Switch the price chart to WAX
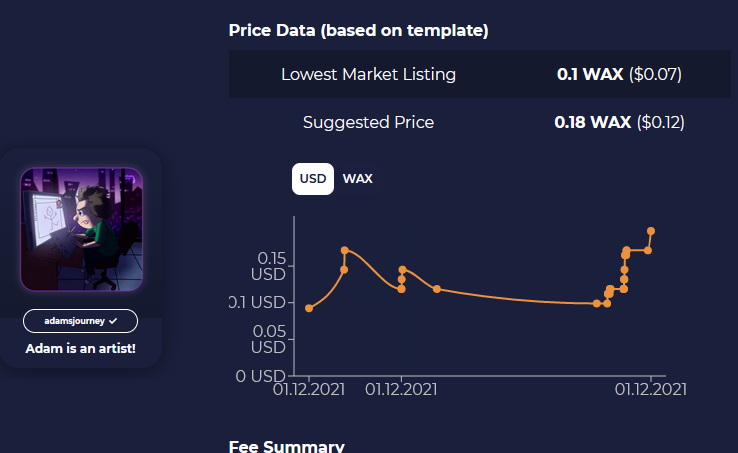The width and height of the screenshot is (738, 453). (x=358, y=179)
